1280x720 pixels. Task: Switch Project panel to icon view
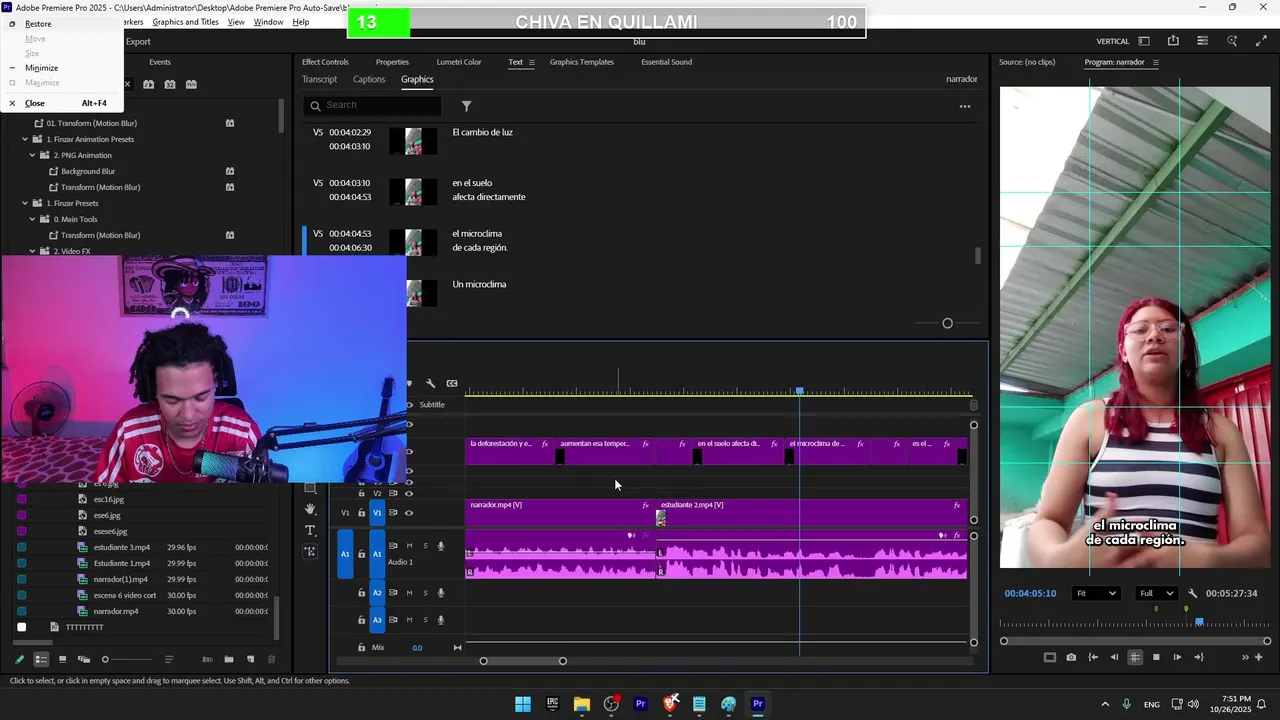tap(62, 659)
